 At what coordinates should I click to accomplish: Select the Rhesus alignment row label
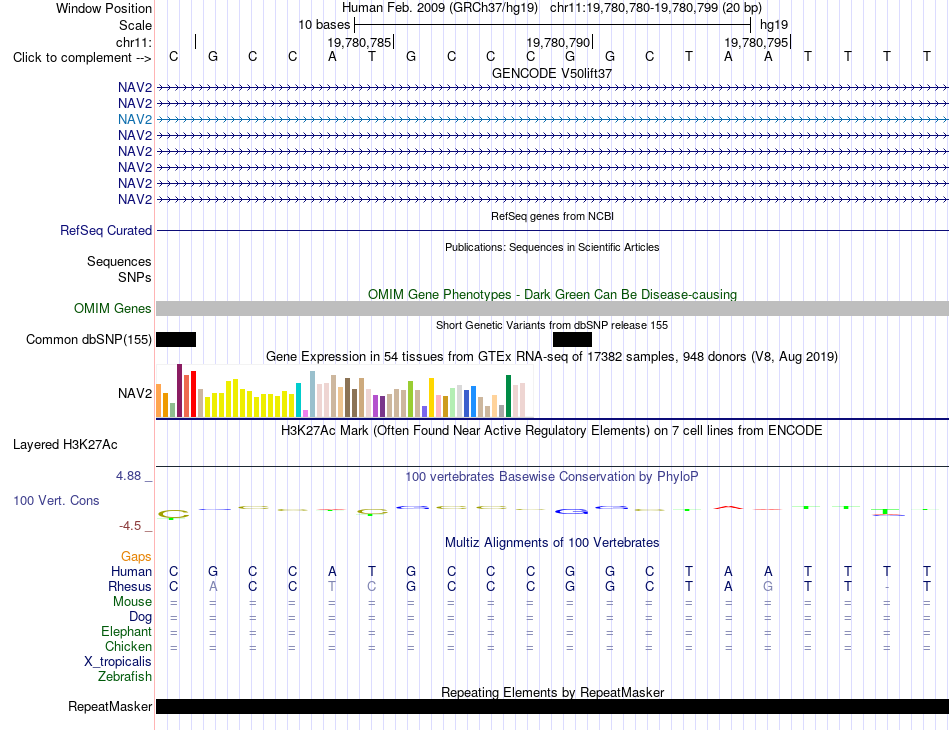129,586
